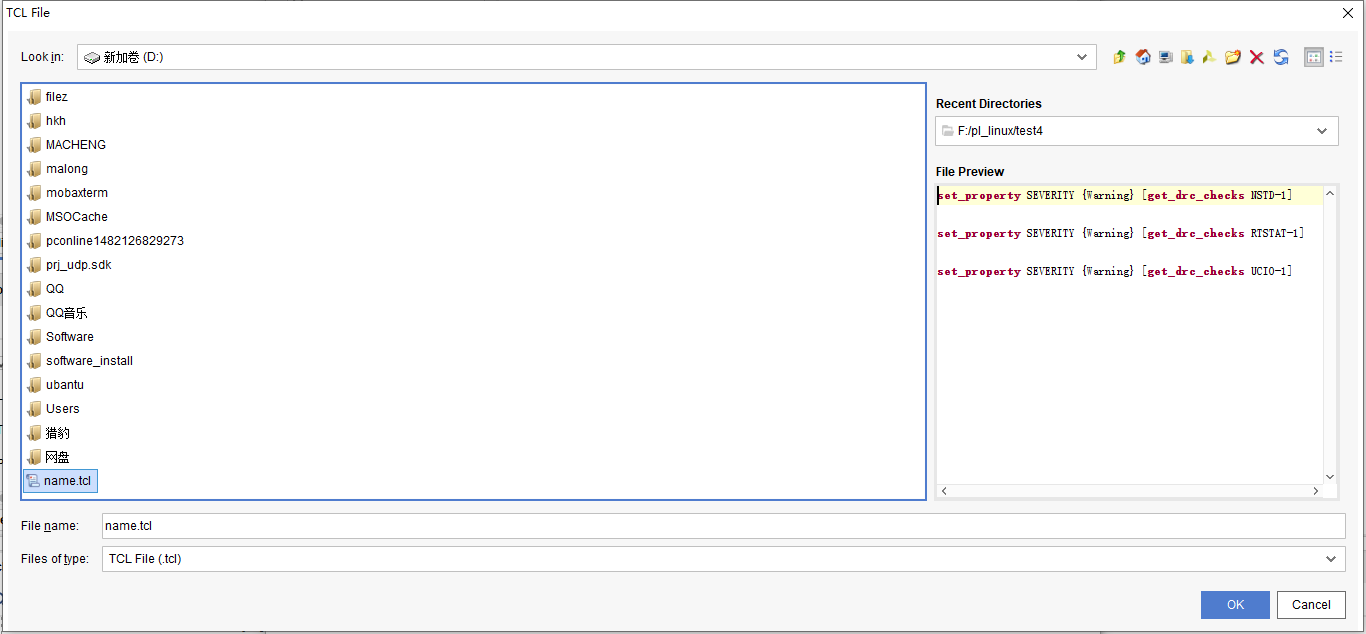
Task: Expand the Files of type dropdown
Action: (x=1330, y=559)
